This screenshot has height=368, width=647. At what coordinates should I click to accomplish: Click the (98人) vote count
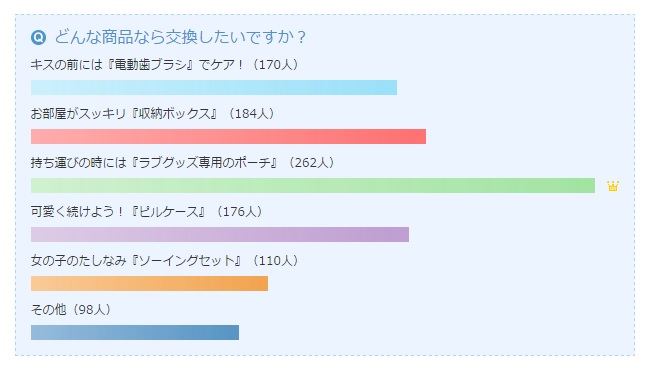(x=92, y=310)
